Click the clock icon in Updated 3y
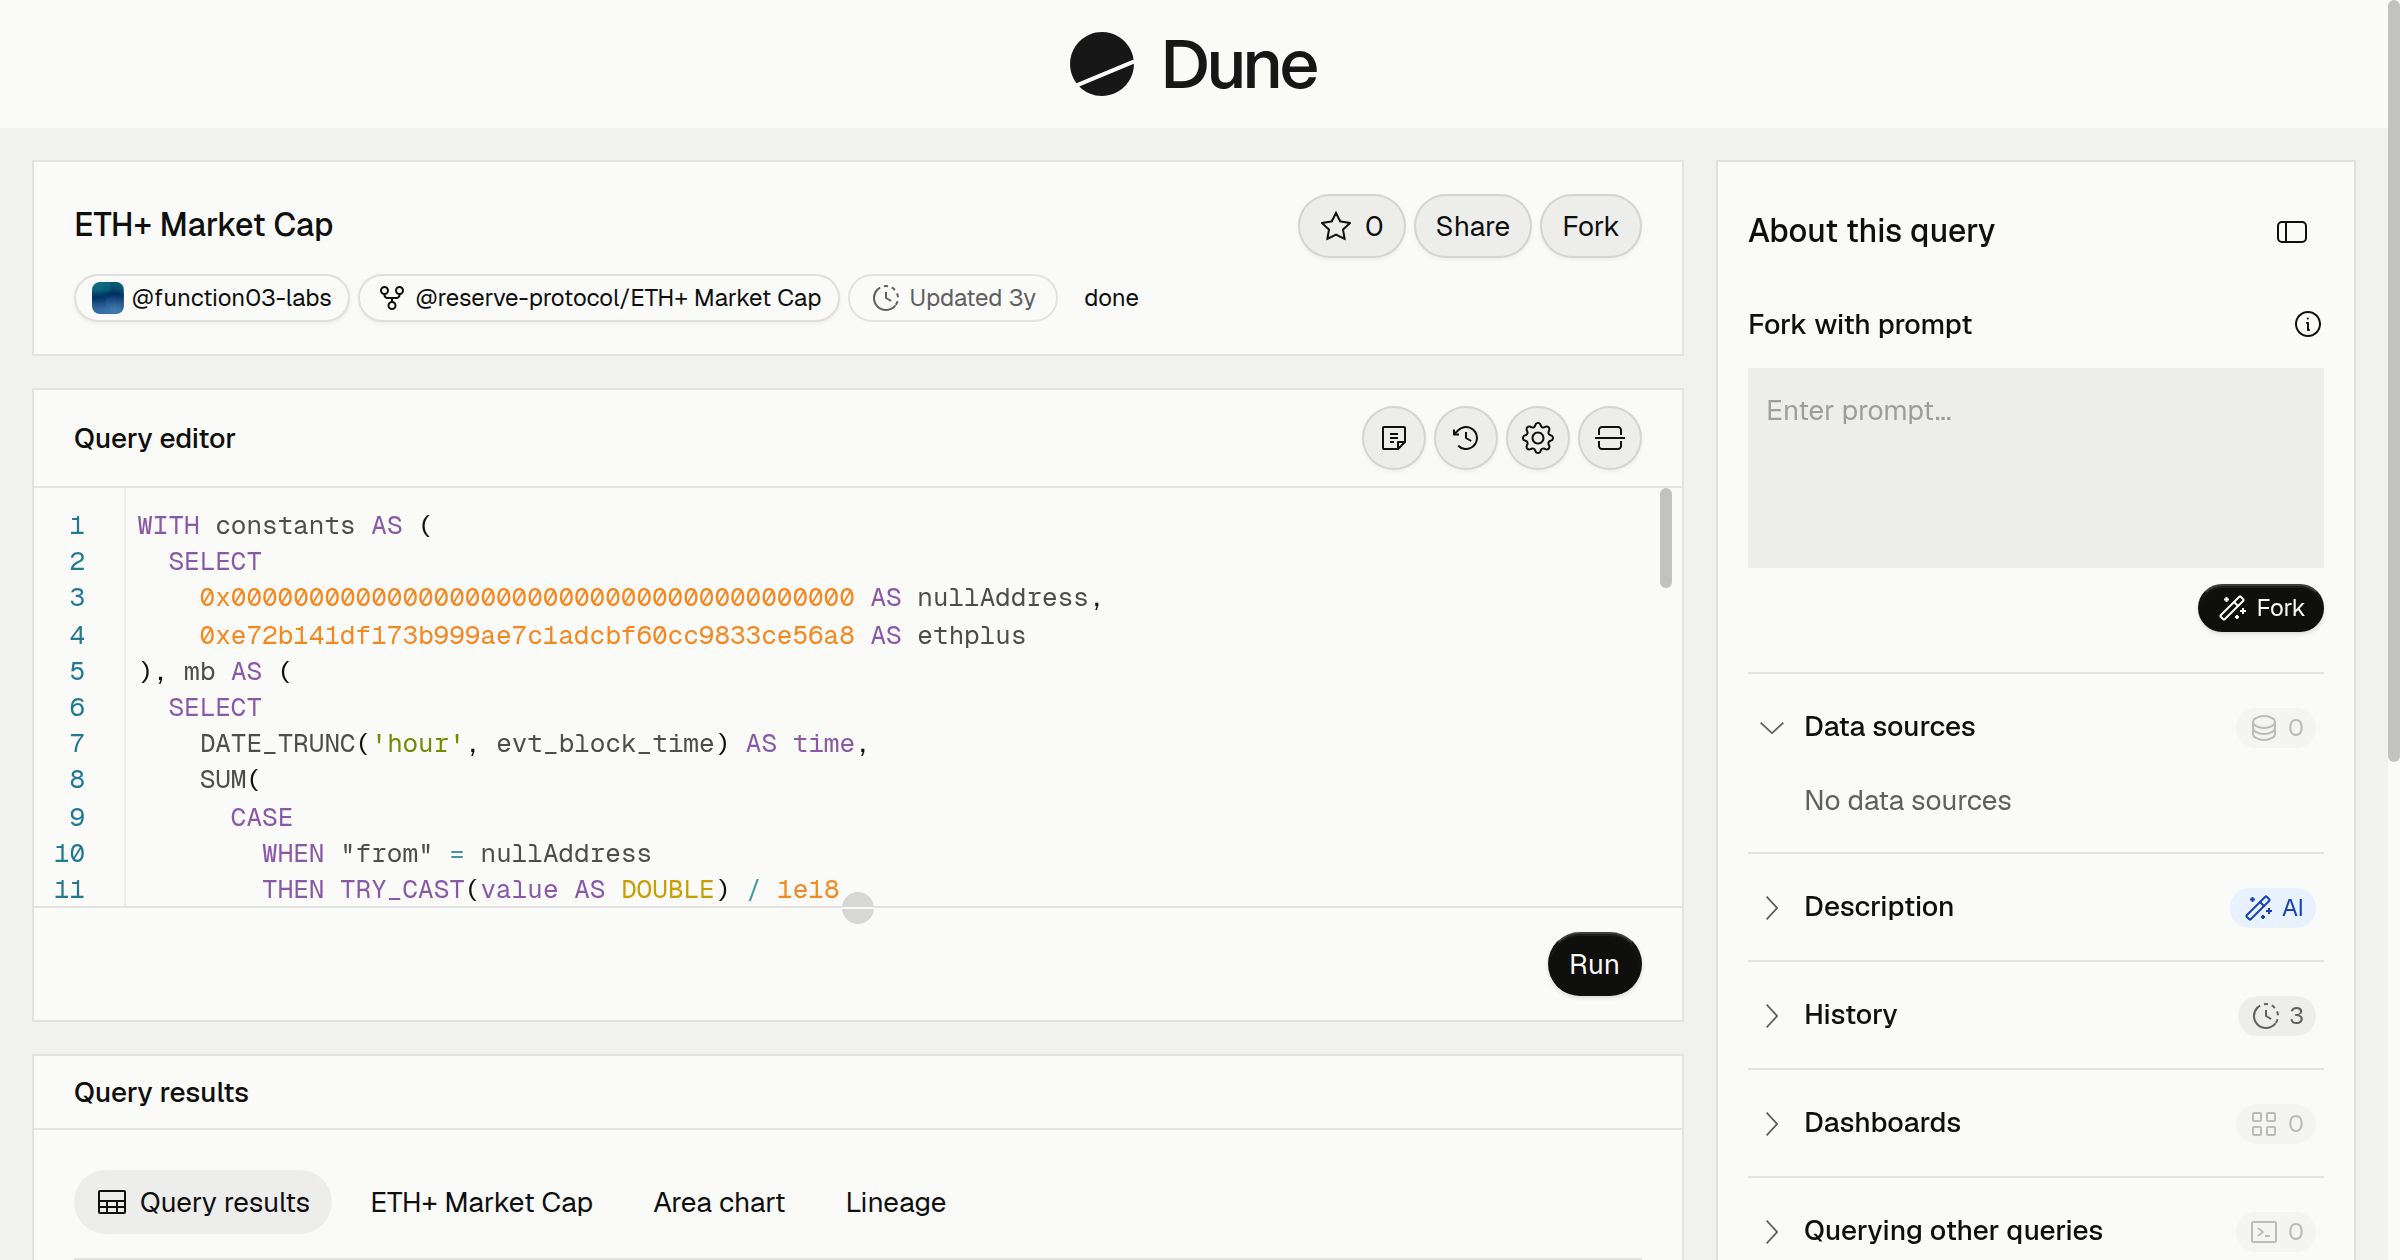Image resolution: width=2400 pixels, height=1260 pixels. click(885, 298)
